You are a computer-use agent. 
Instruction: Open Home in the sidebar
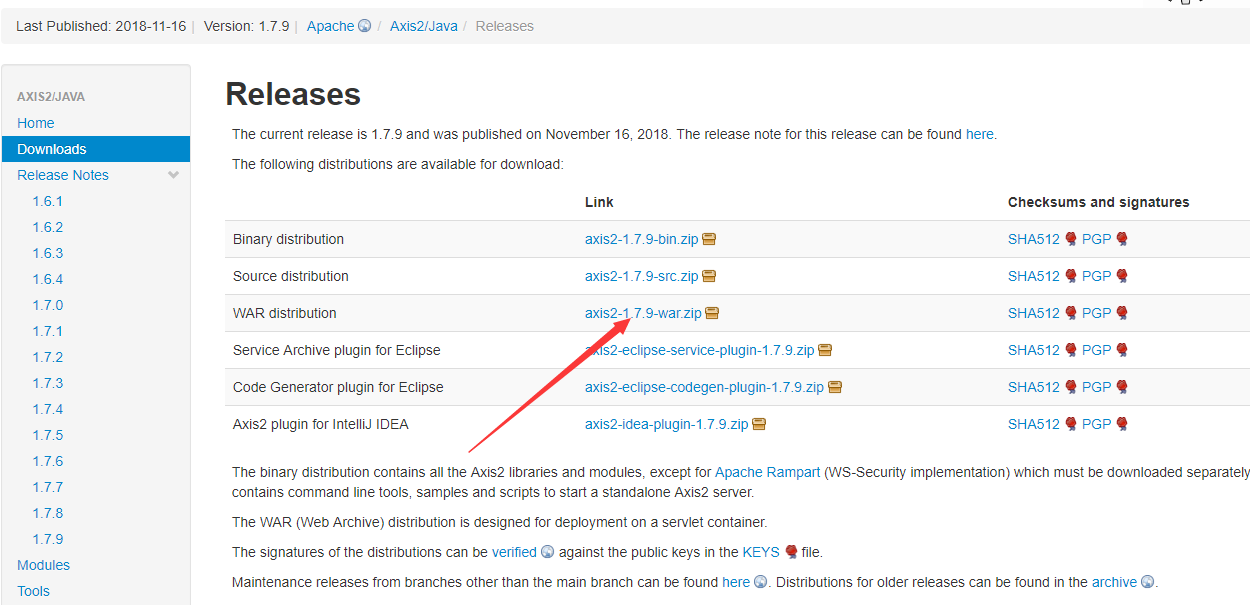(36, 123)
